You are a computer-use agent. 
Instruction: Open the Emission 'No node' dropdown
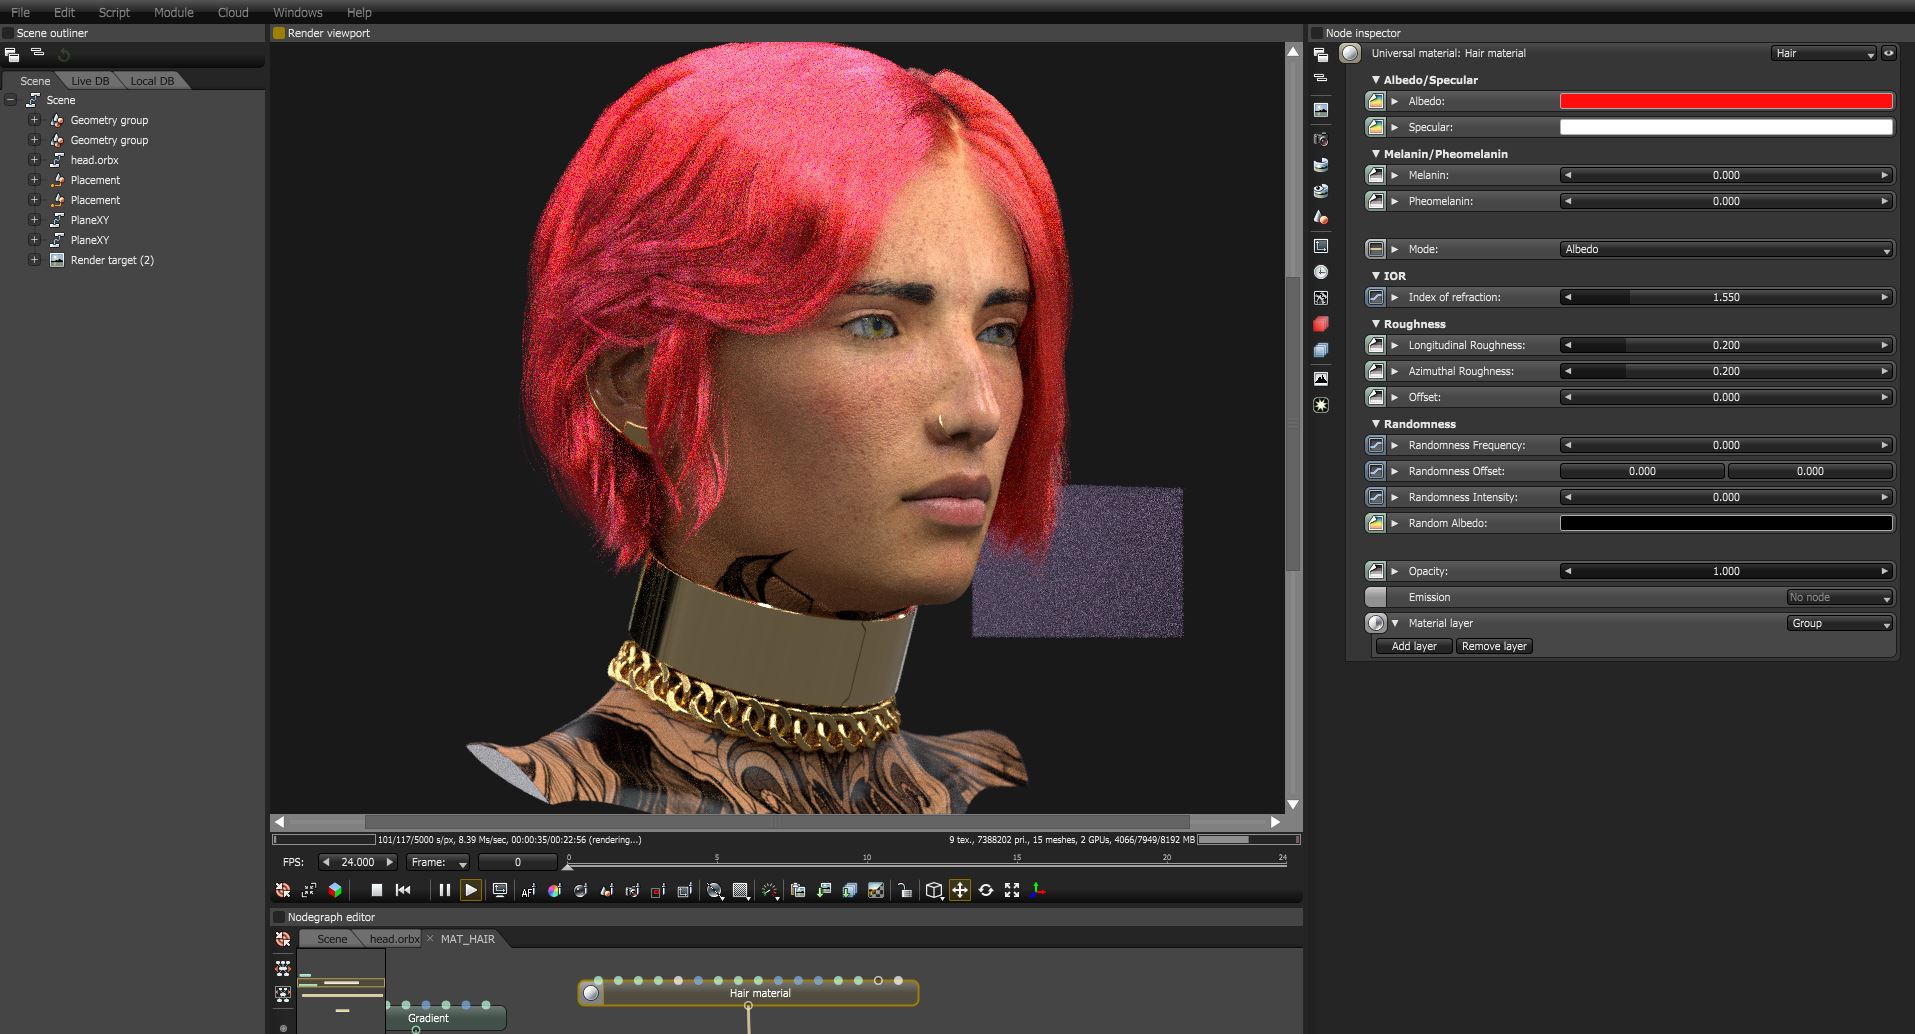[x=1840, y=597]
